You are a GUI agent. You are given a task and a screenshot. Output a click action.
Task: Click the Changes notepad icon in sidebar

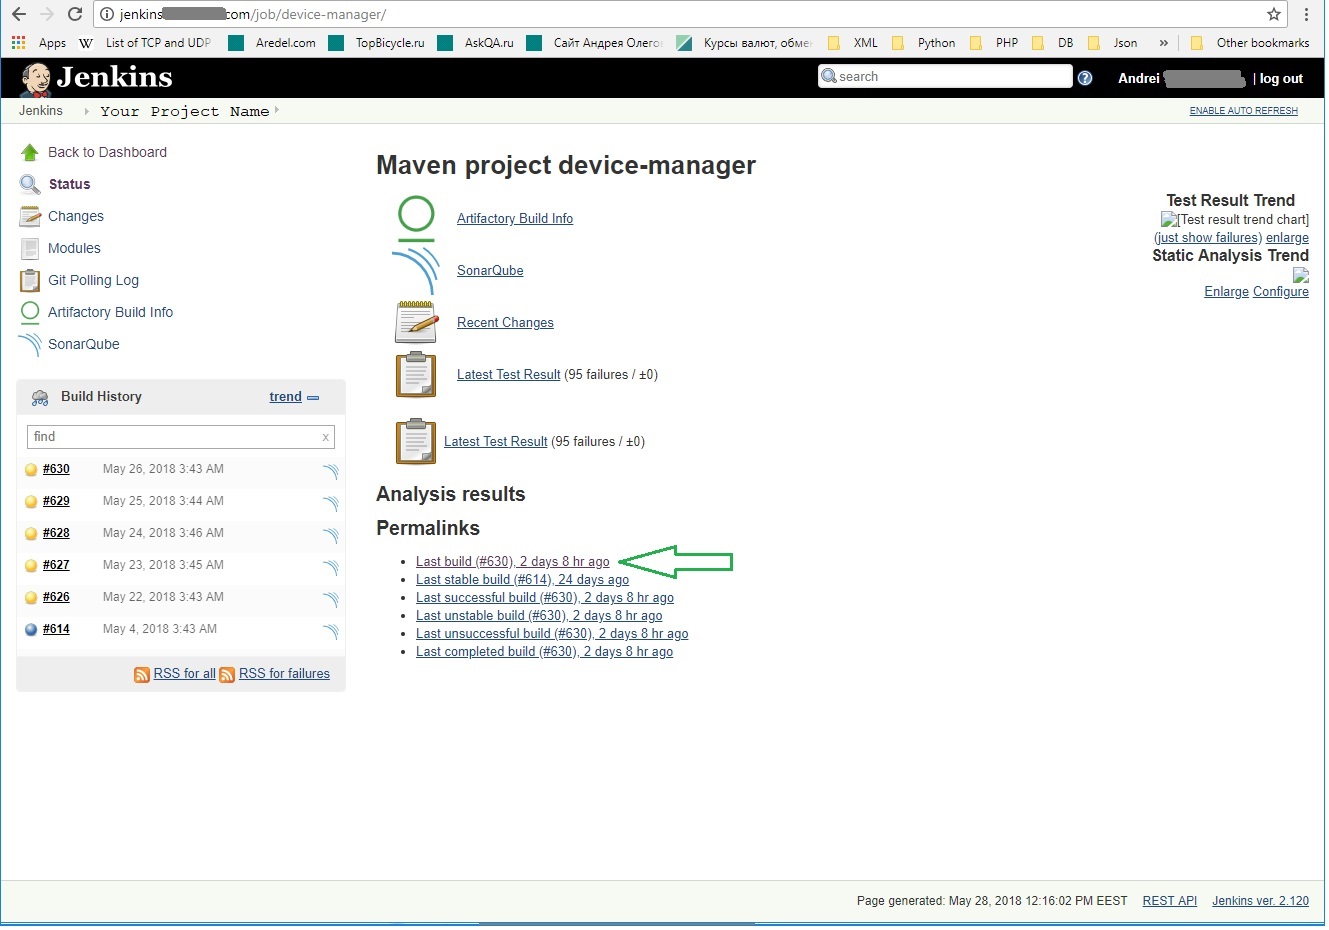coord(29,216)
